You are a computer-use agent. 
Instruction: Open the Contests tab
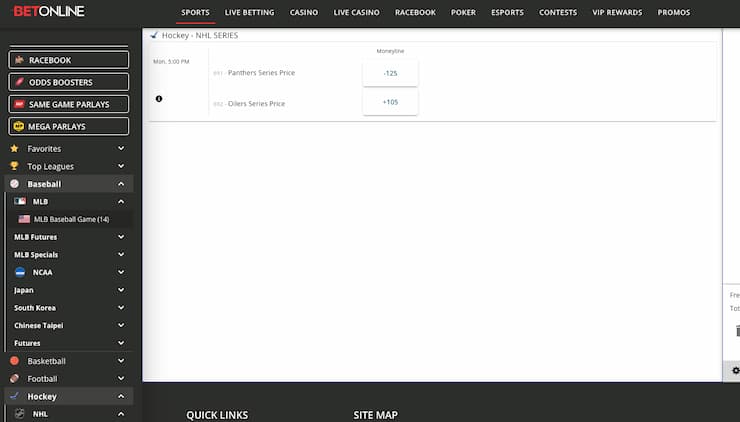(x=558, y=12)
